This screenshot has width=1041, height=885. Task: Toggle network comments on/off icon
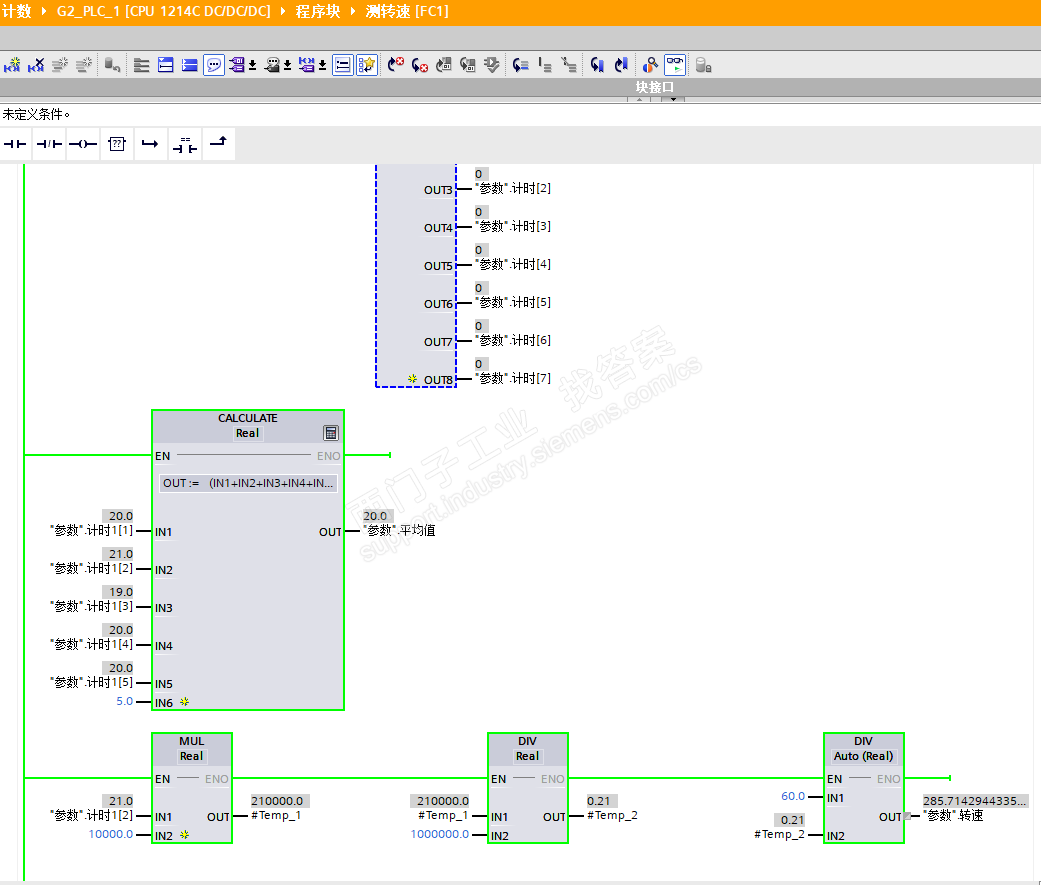click(x=343, y=65)
